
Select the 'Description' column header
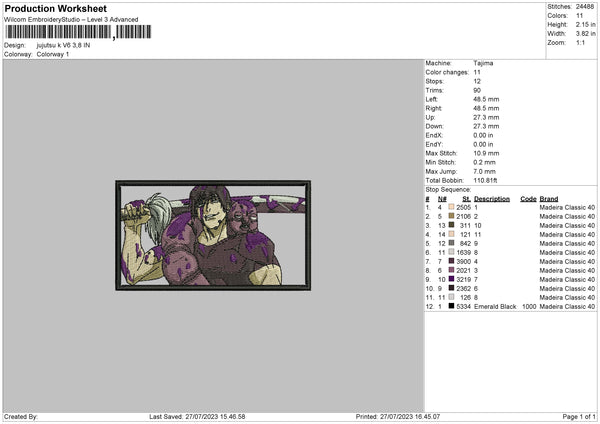tap(492, 199)
